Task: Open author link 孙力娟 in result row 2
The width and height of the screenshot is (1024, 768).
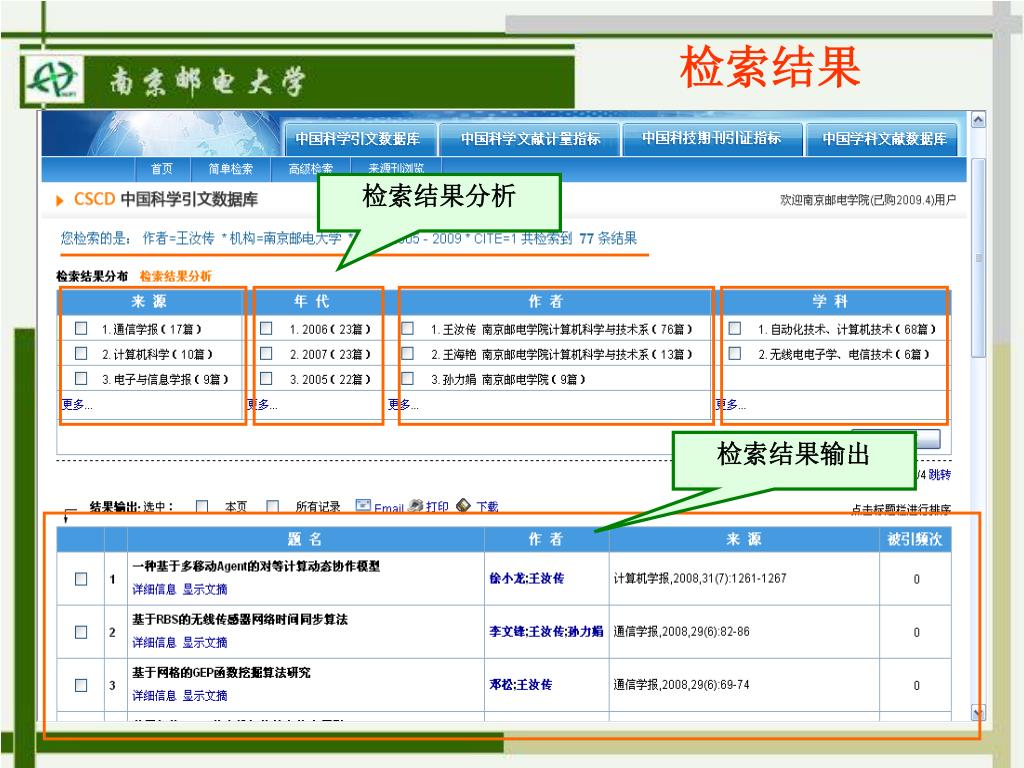Action: [587, 632]
